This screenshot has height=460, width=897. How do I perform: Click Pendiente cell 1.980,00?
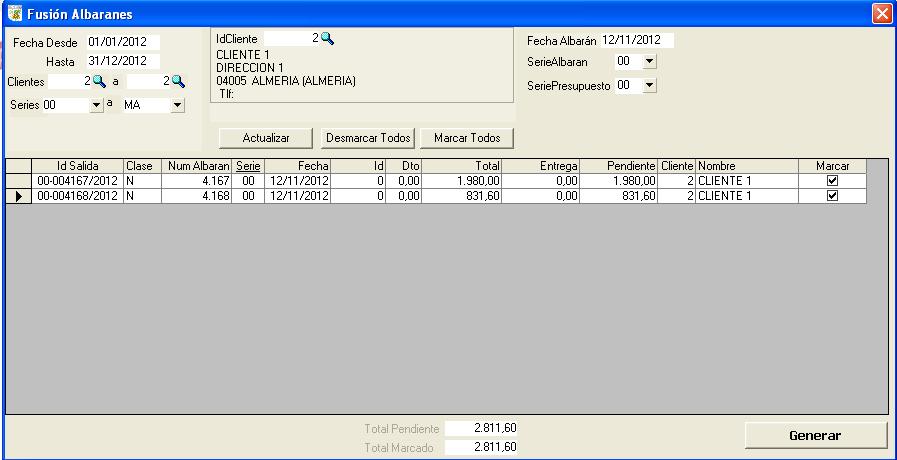click(x=619, y=181)
